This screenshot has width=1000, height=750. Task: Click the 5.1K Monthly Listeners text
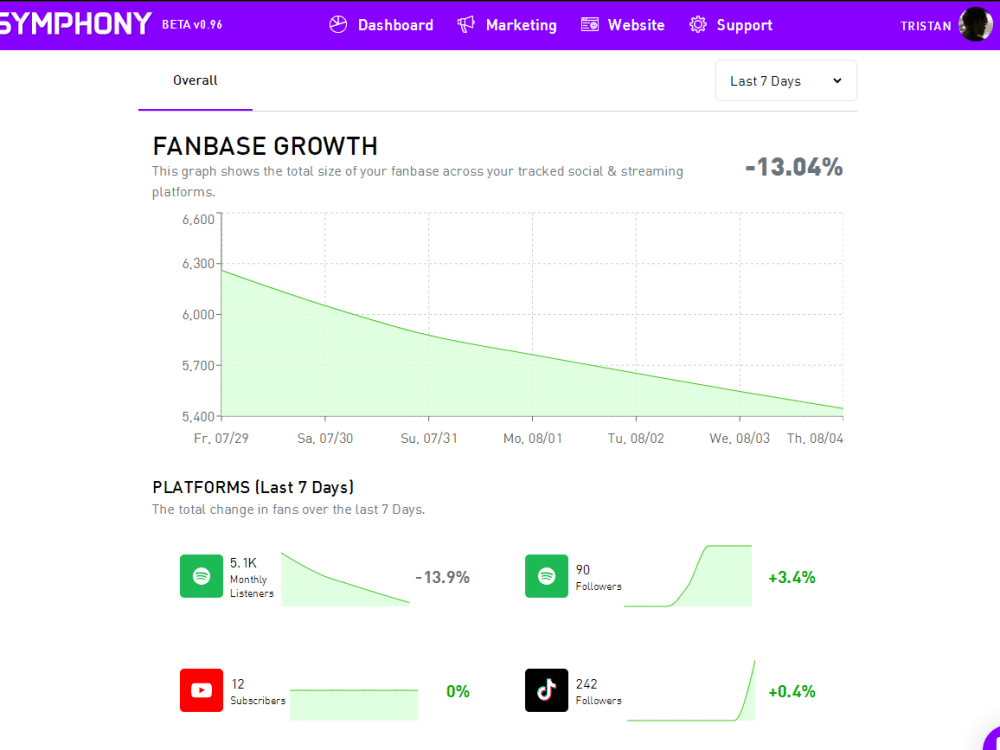[252, 577]
